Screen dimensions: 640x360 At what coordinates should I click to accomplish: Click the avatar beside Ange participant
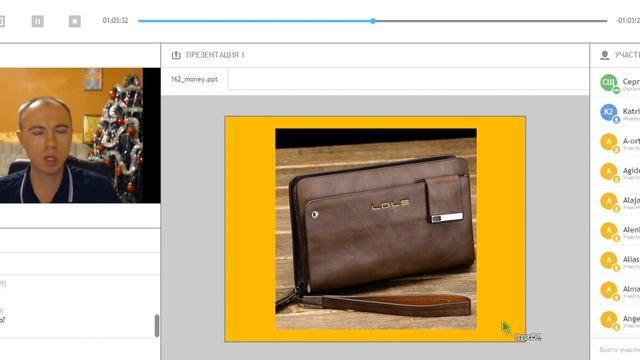609,320
